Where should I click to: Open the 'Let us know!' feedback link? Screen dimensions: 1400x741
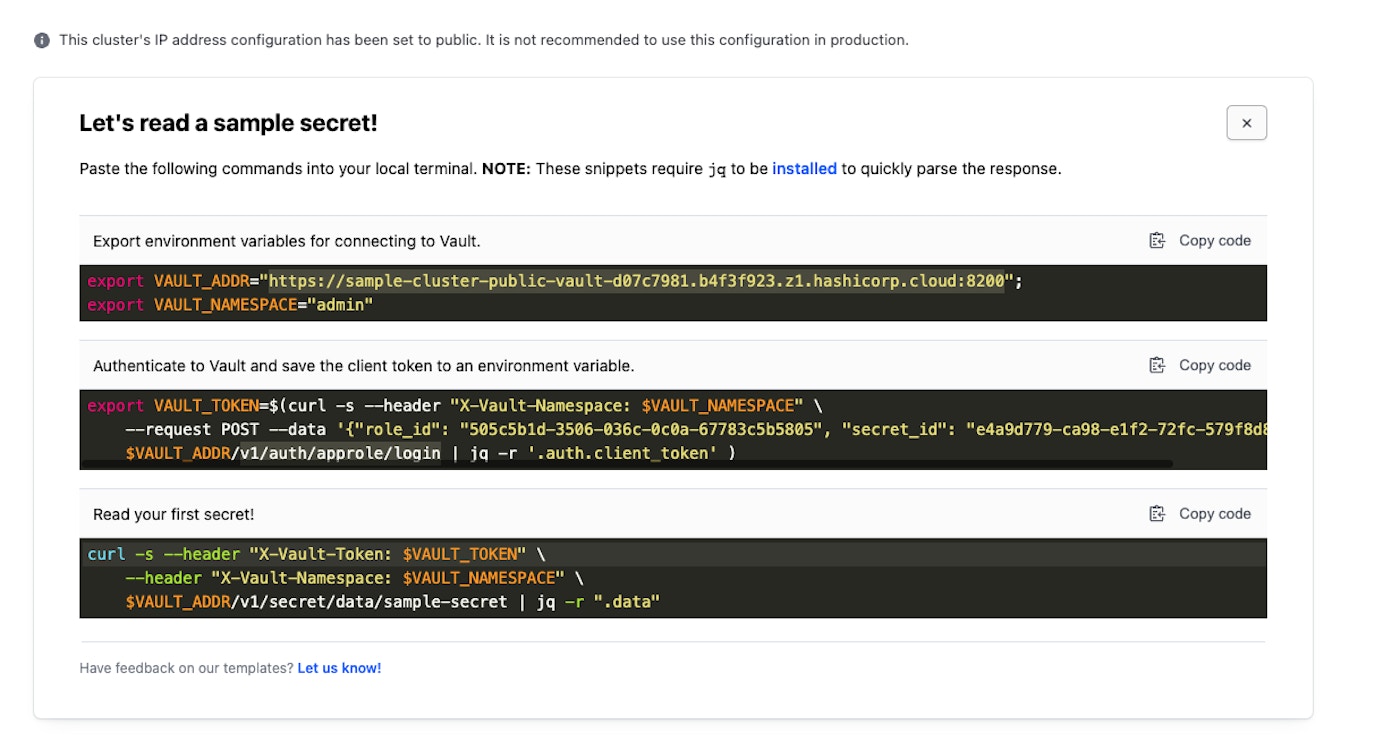pyautogui.click(x=339, y=668)
